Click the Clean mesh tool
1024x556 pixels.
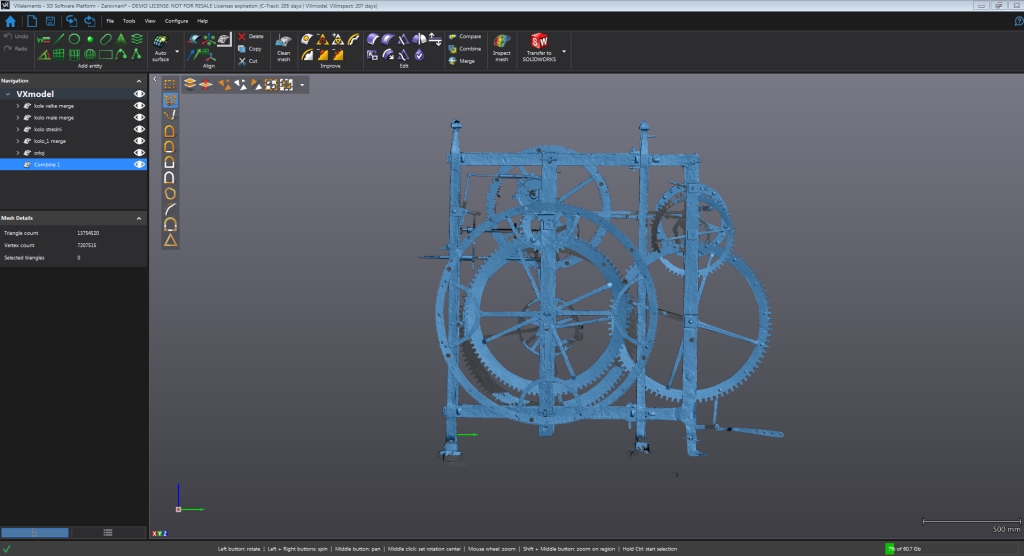[x=283, y=45]
